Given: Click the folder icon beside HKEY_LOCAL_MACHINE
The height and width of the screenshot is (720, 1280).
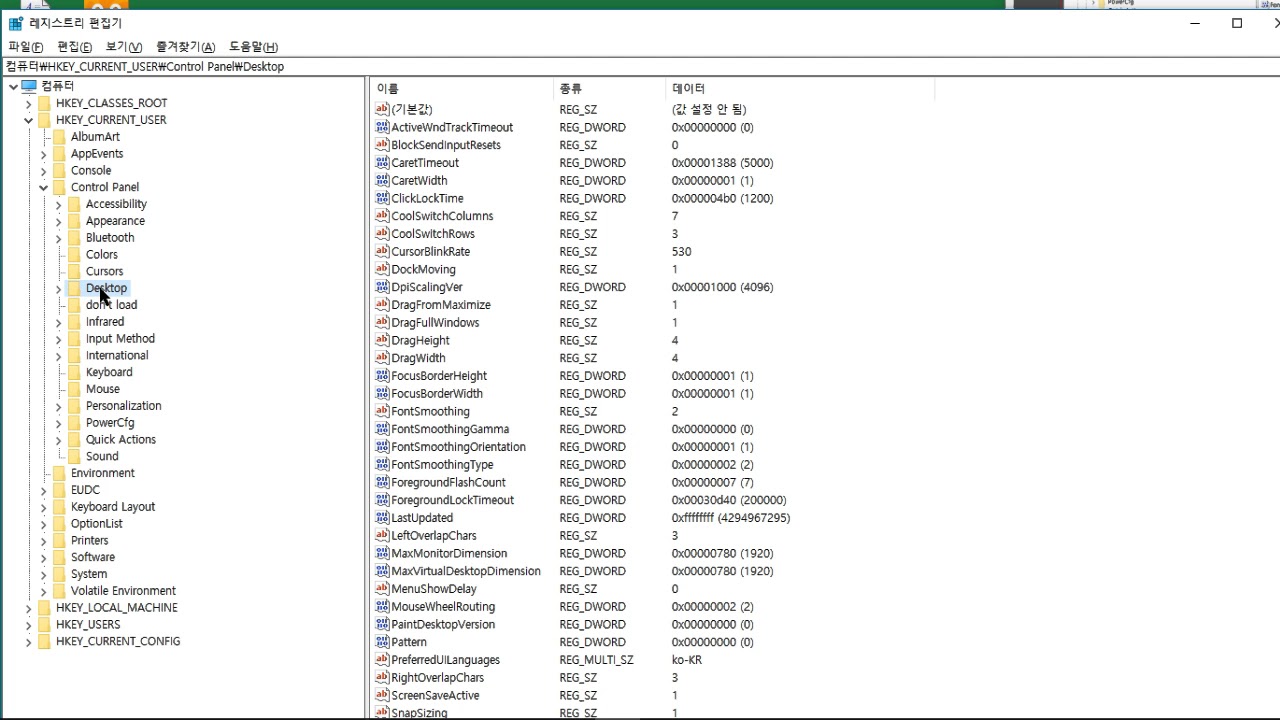Looking at the screenshot, I should (x=44, y=608).
